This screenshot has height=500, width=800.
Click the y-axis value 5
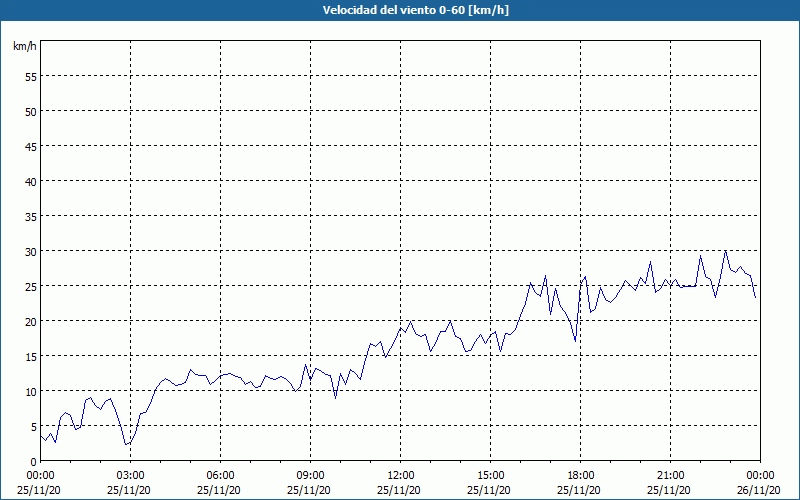pos(34,427)
